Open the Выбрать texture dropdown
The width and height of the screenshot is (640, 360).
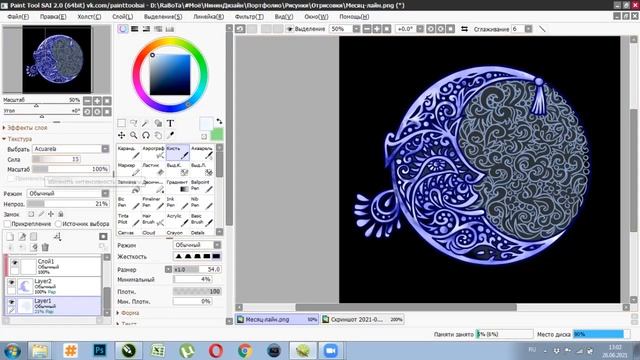[x=105, y=149]
